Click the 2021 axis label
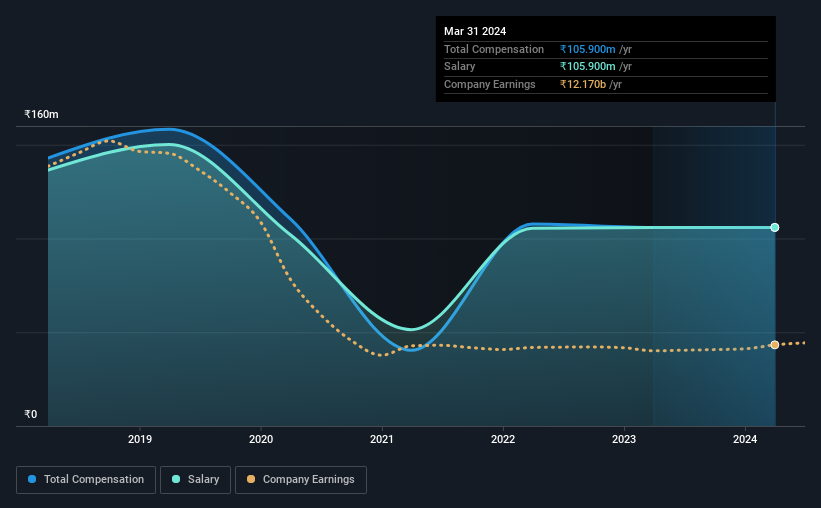The image size is (821, 508). click(382, 439)
